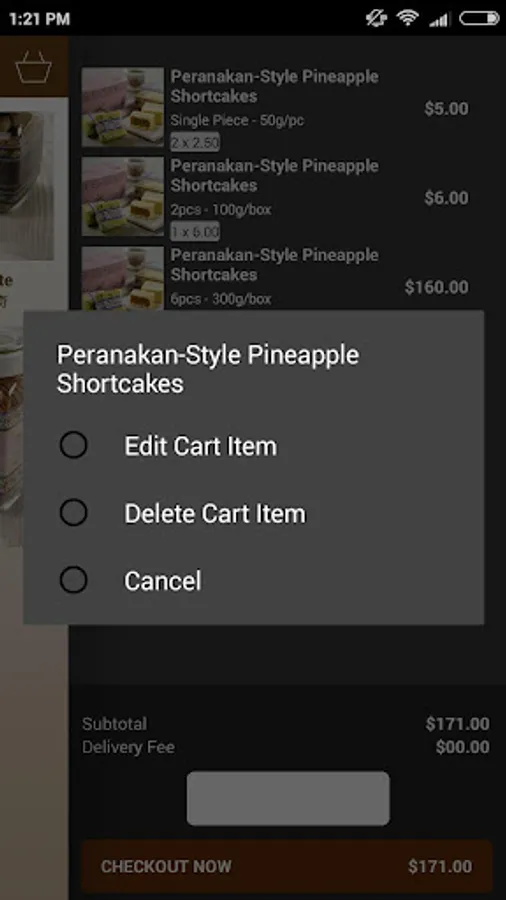The height and width of the screenshot is (900, 506).
Task: Tap the muted notification icon
Action: coord(376,18)
